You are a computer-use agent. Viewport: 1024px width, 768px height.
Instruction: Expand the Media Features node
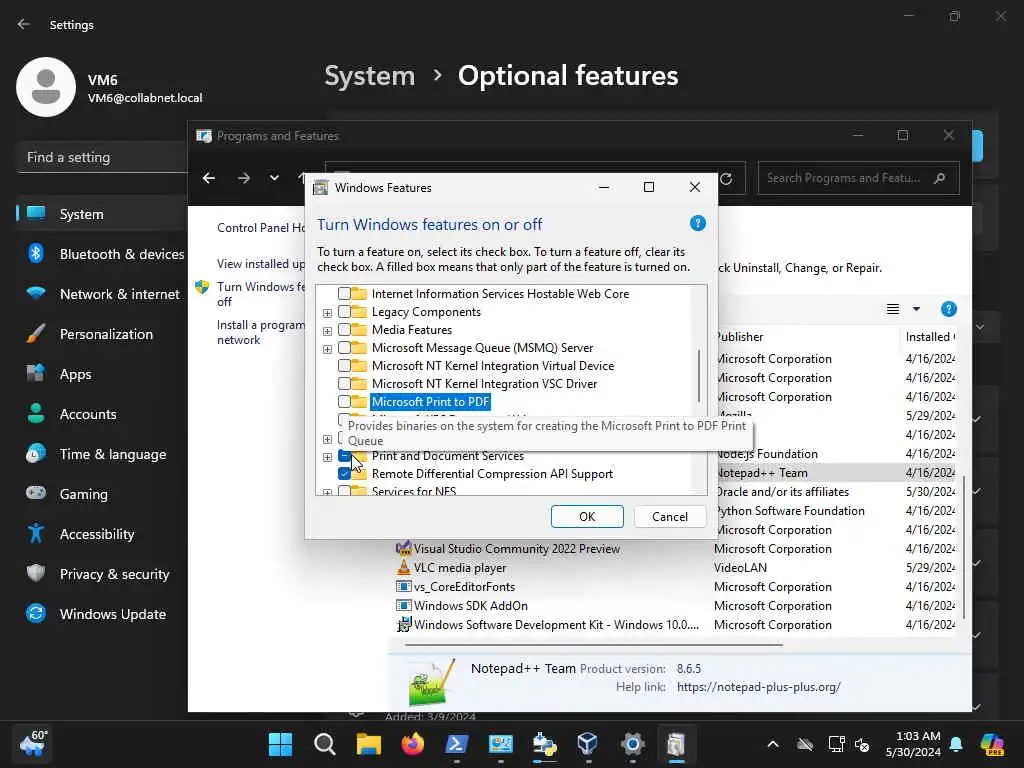pyautogui.click(x=327, y=330)
